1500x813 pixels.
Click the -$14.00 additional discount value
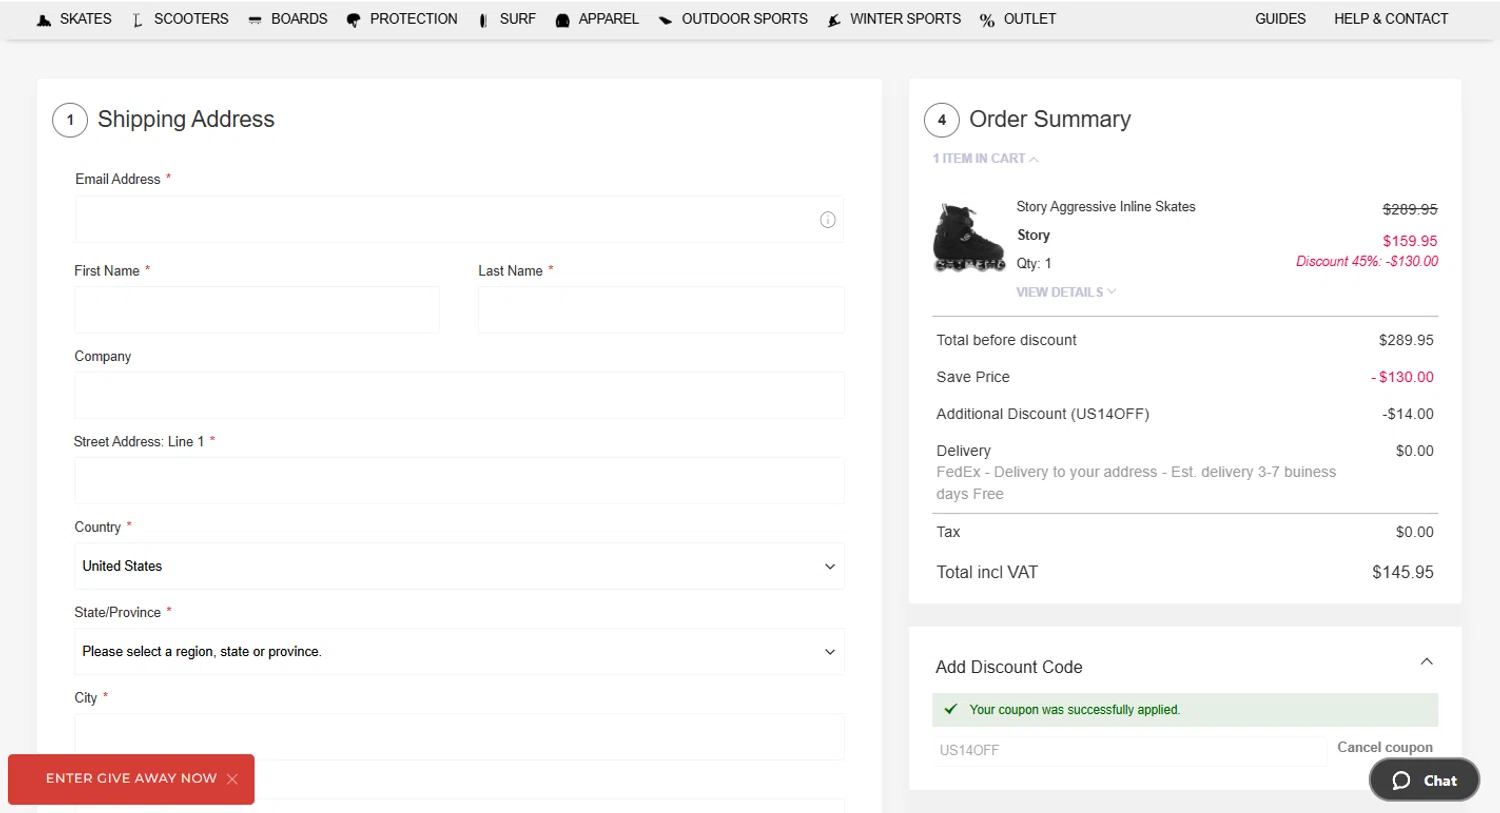tap(1408, 414)
